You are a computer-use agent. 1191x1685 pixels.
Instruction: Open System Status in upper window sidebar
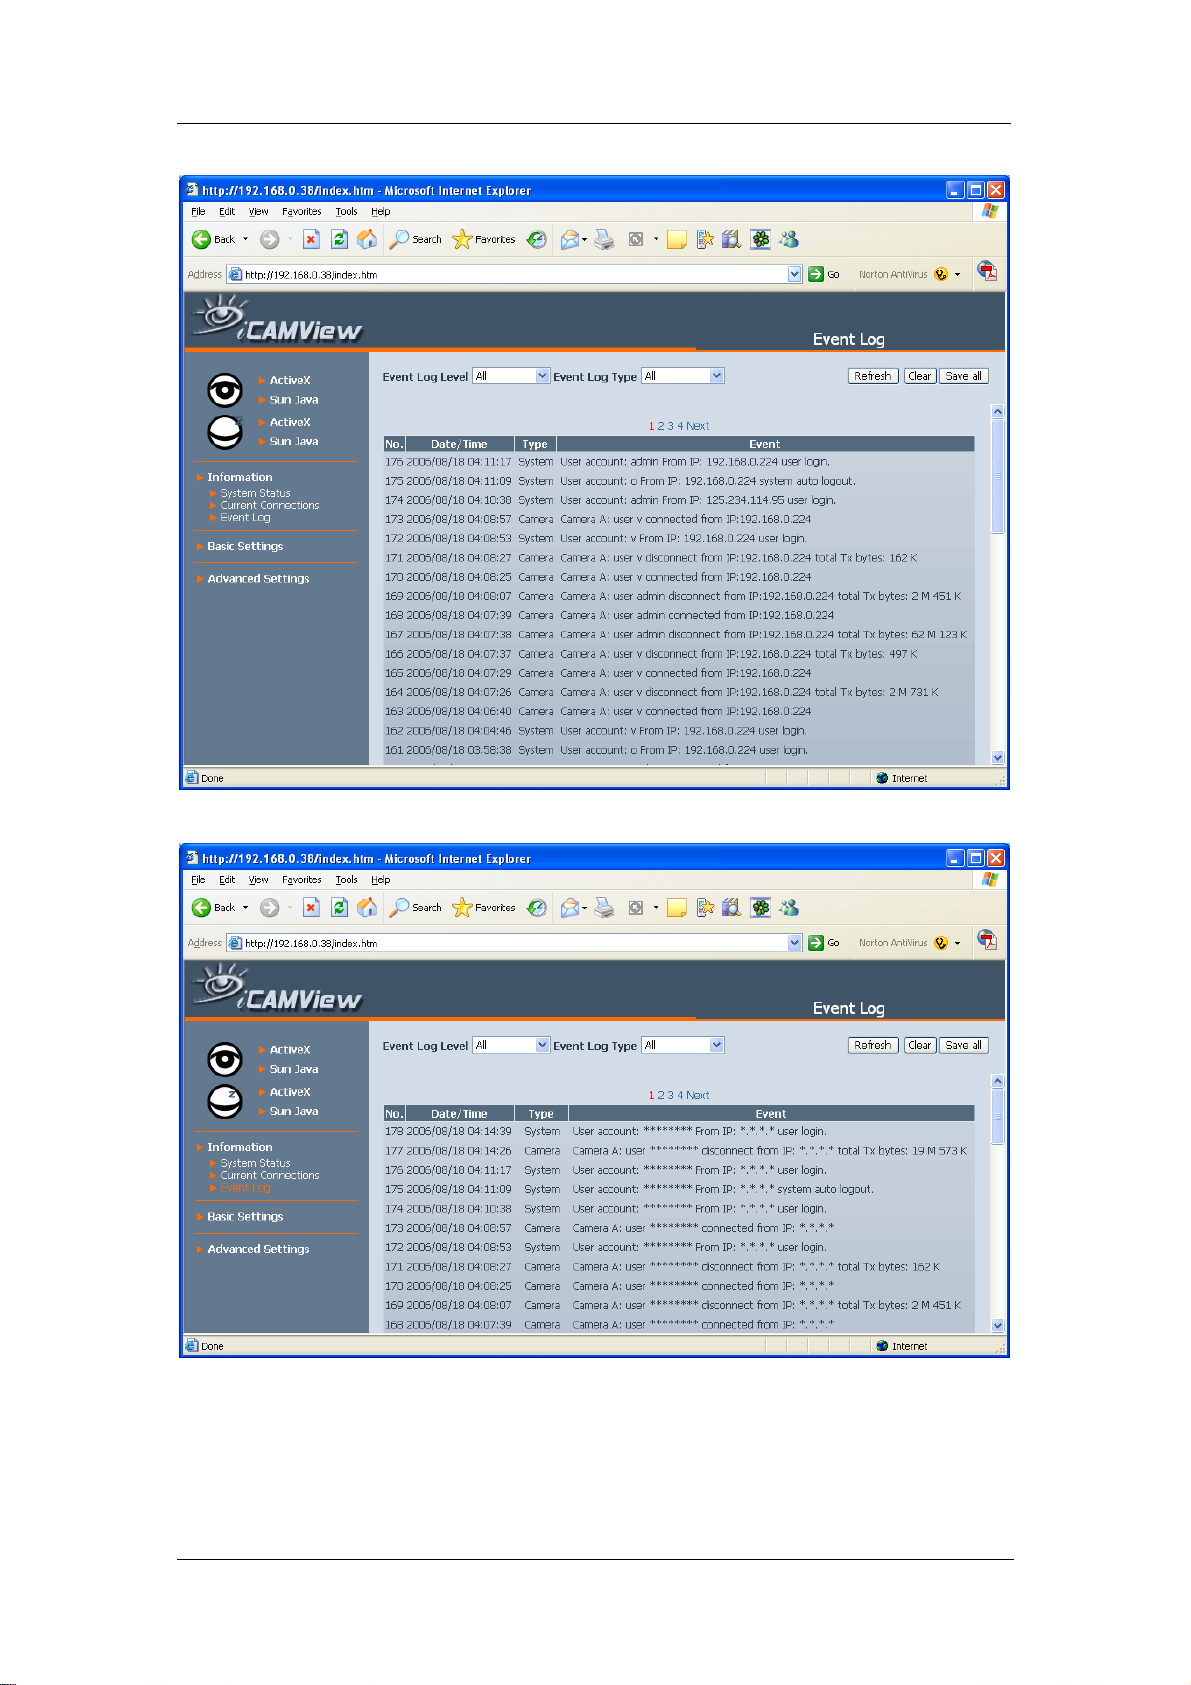click(x=255, y=493)
